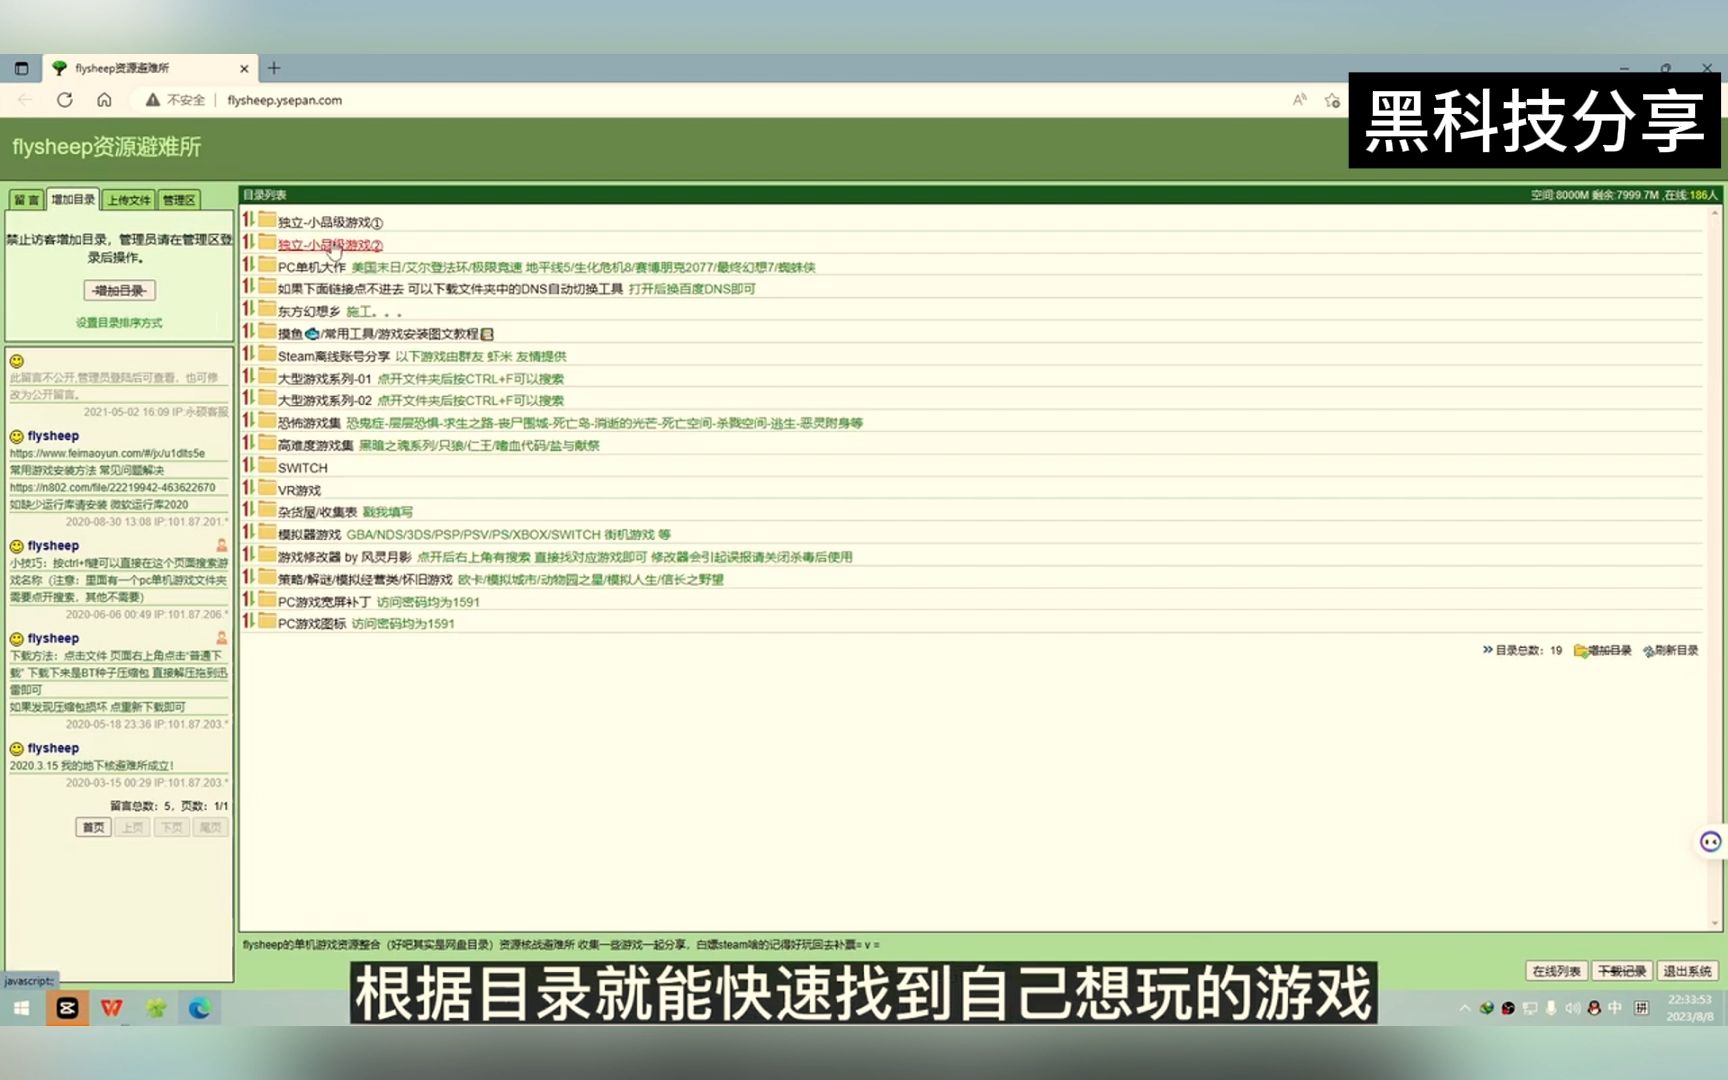Open a new browser tab with the plus icon

click(x=274, y=68)
